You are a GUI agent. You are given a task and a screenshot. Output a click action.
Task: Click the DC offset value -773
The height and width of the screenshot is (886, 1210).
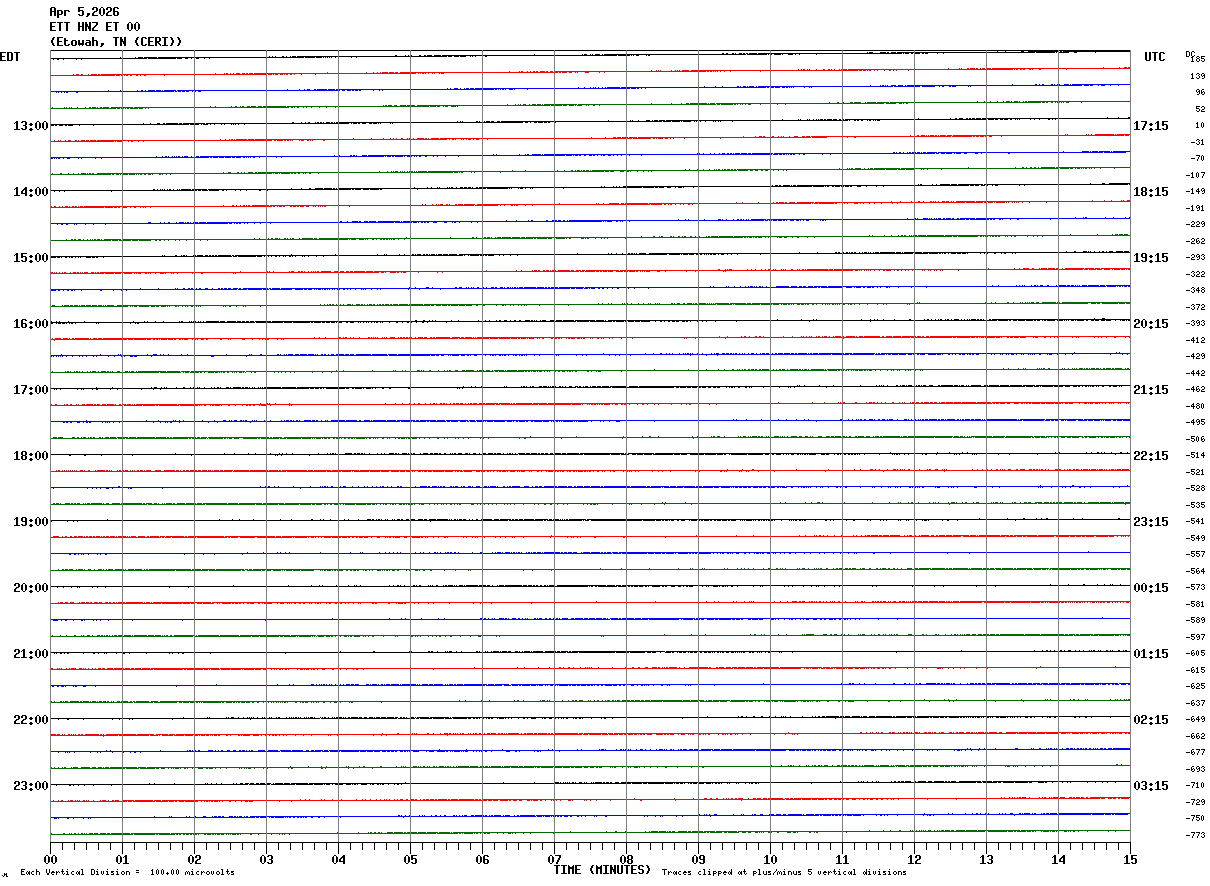[x=1195, y=835]
